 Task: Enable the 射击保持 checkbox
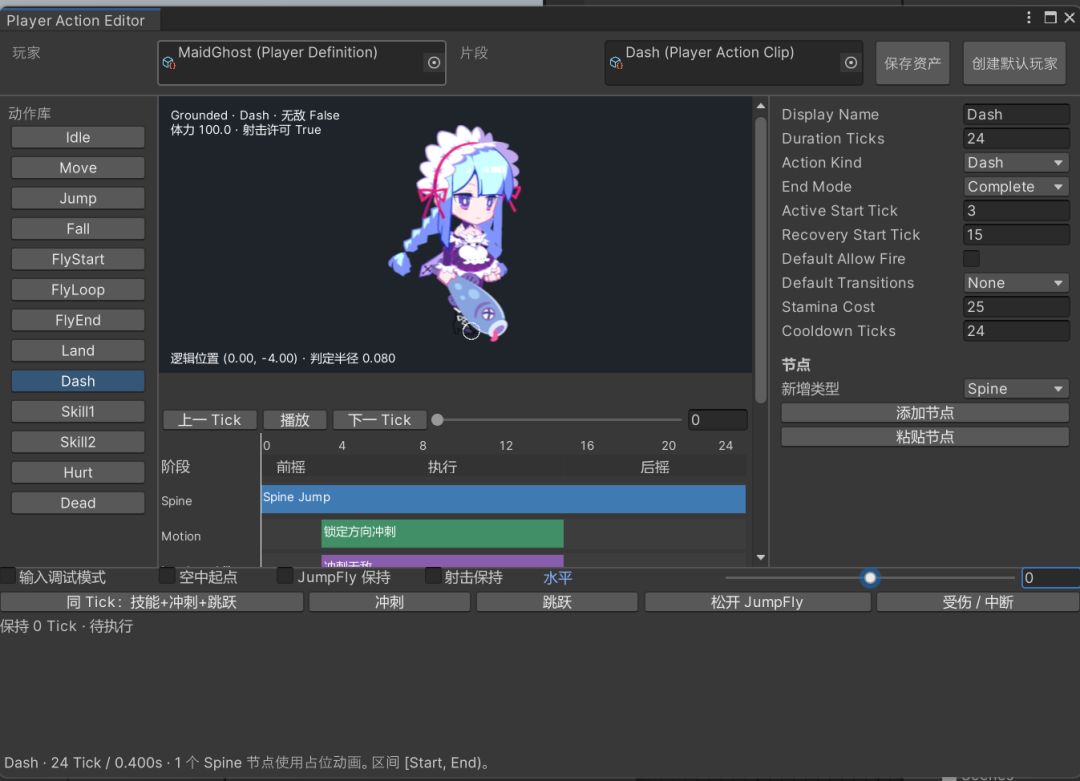(433, 576)
